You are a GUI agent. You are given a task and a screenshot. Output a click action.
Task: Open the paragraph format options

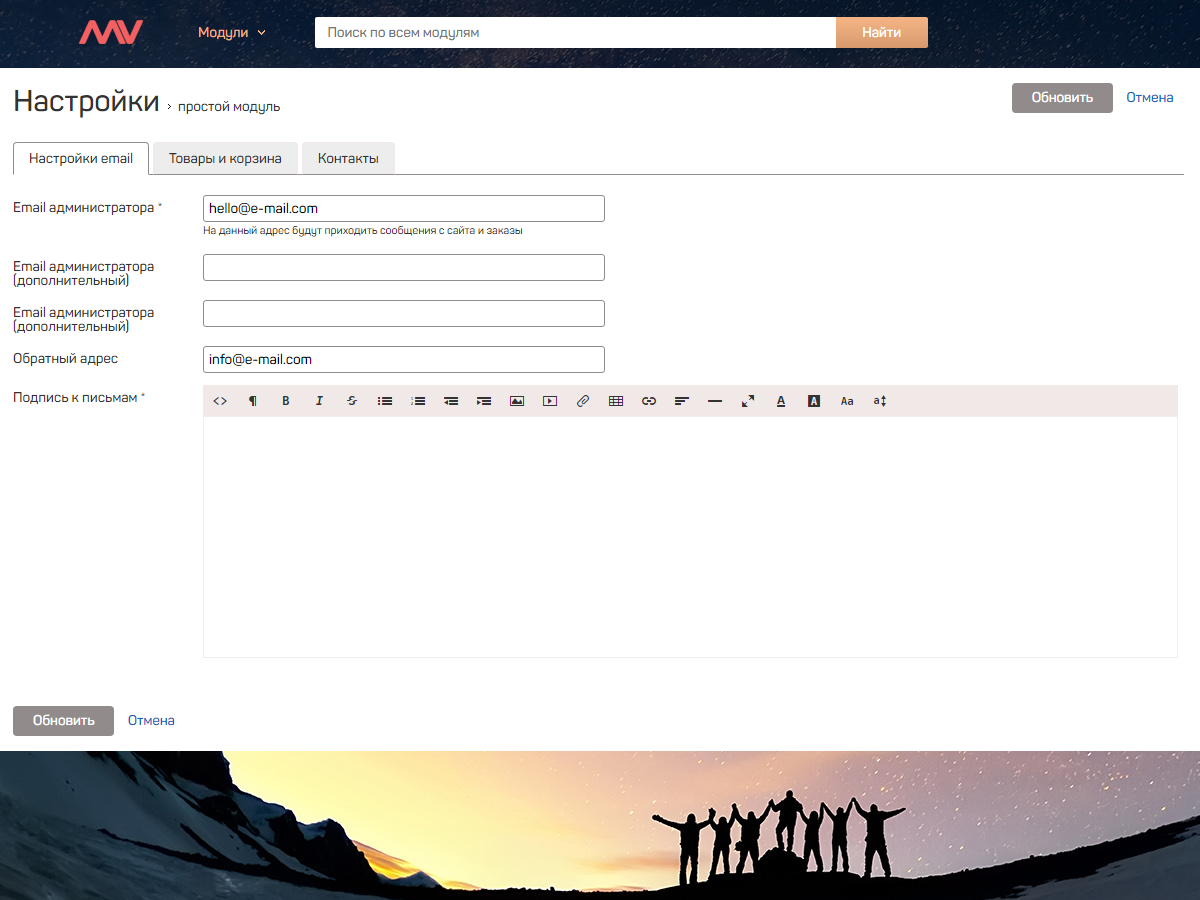click(x=253, y=401)
